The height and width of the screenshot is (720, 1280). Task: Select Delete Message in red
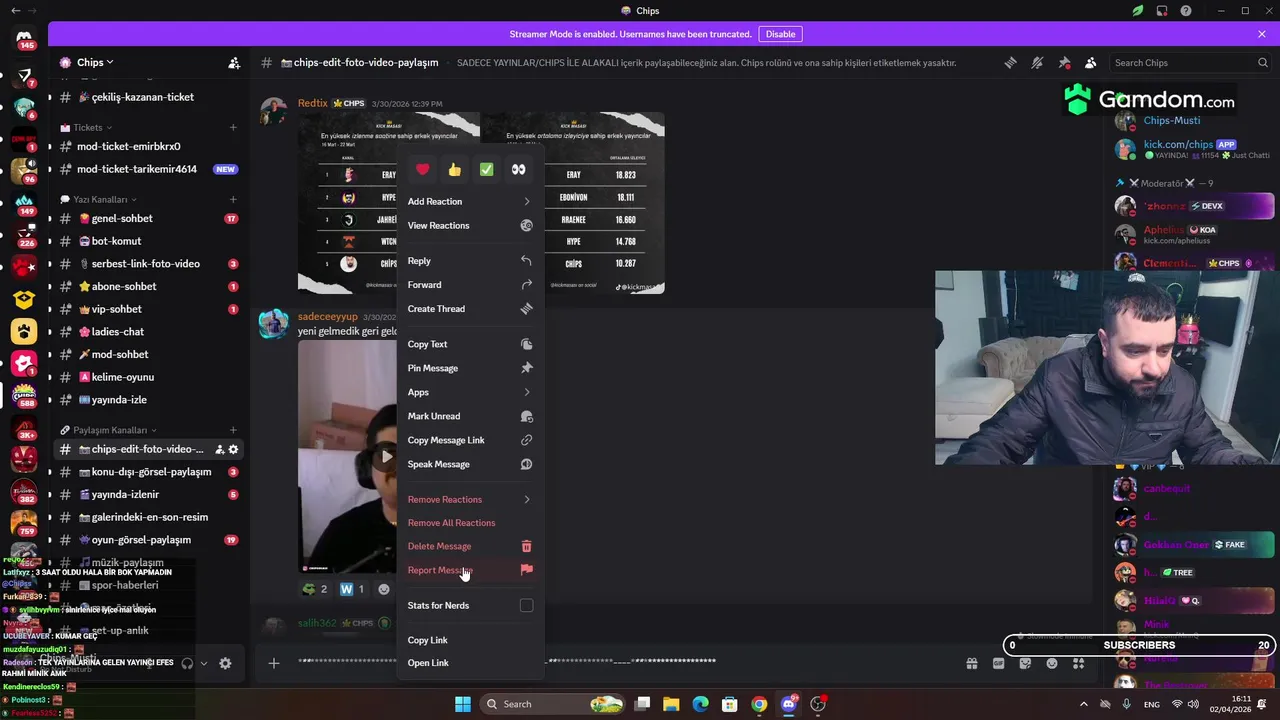[x=470, y=546]
